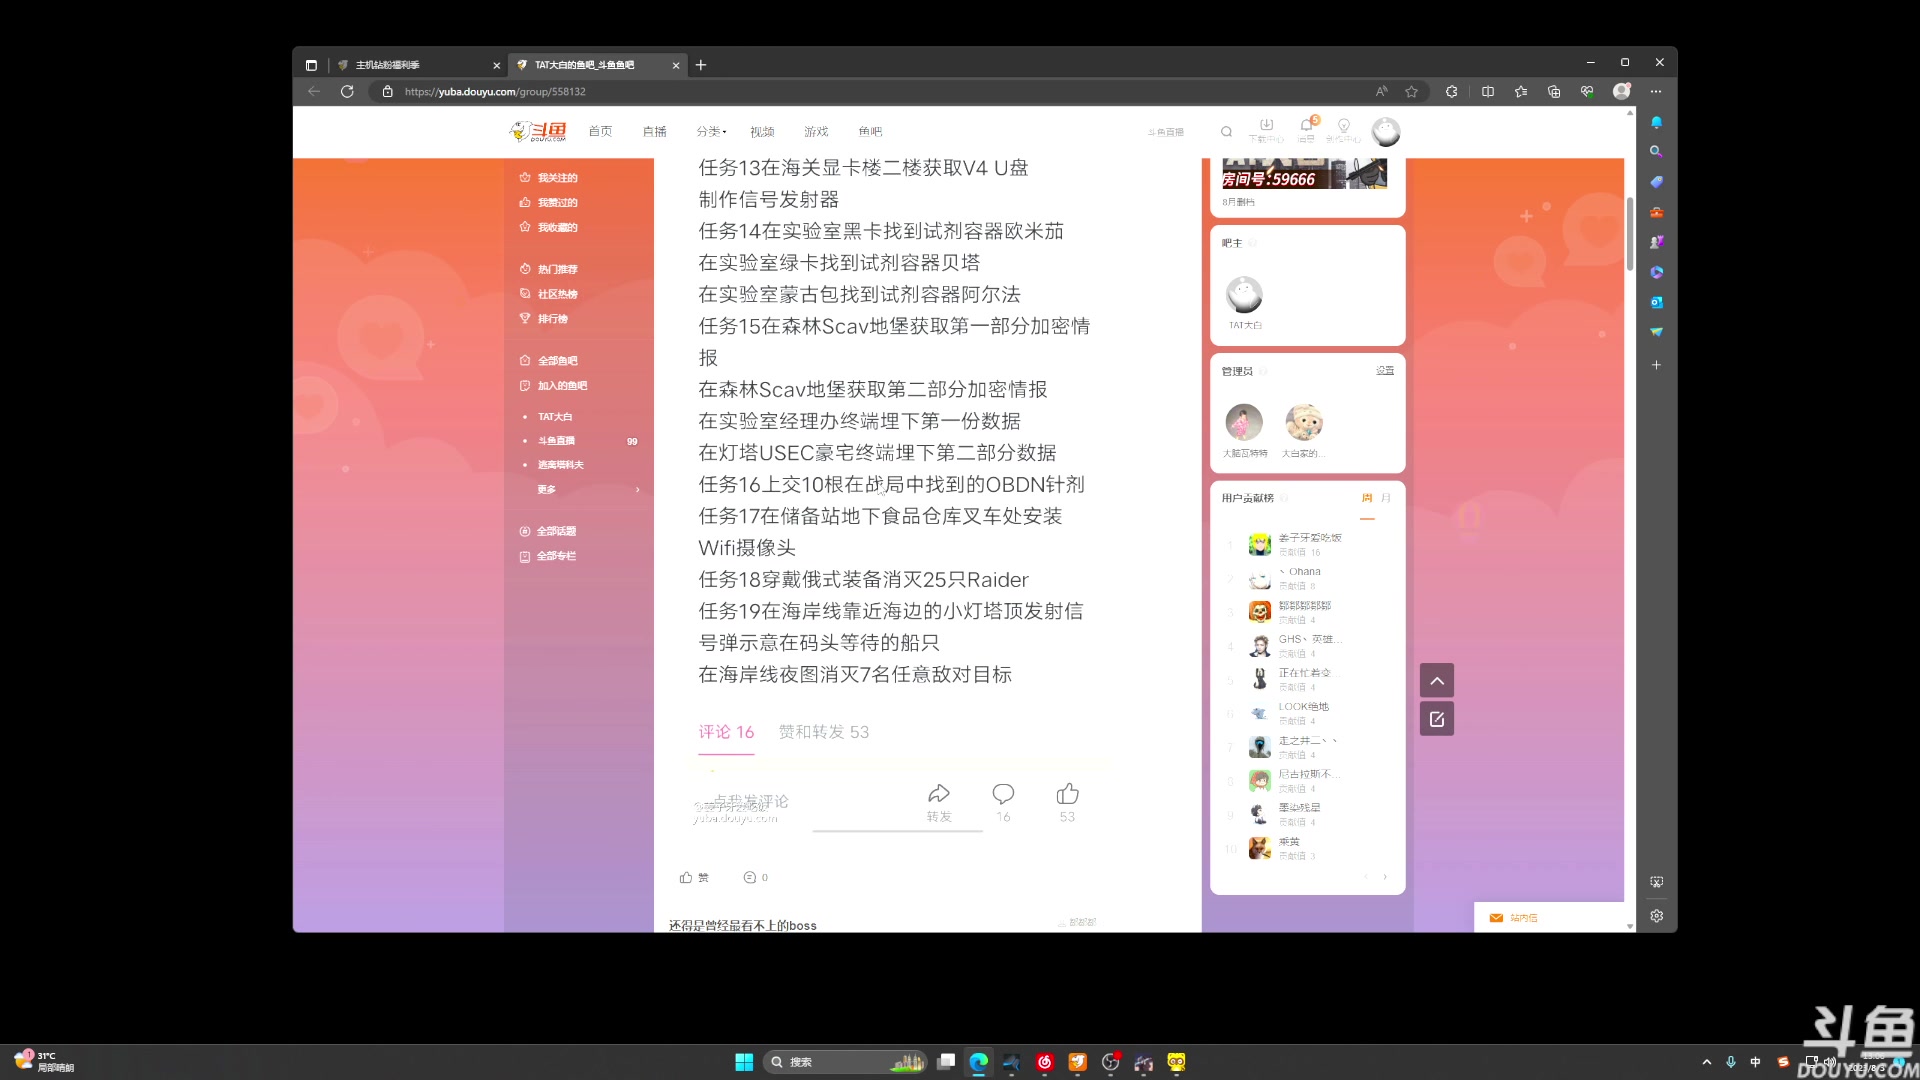Screen dimensions: 1920x1080
Task: Switch contribution ranking to 月 monthly view
Action: coord(1386,497)
